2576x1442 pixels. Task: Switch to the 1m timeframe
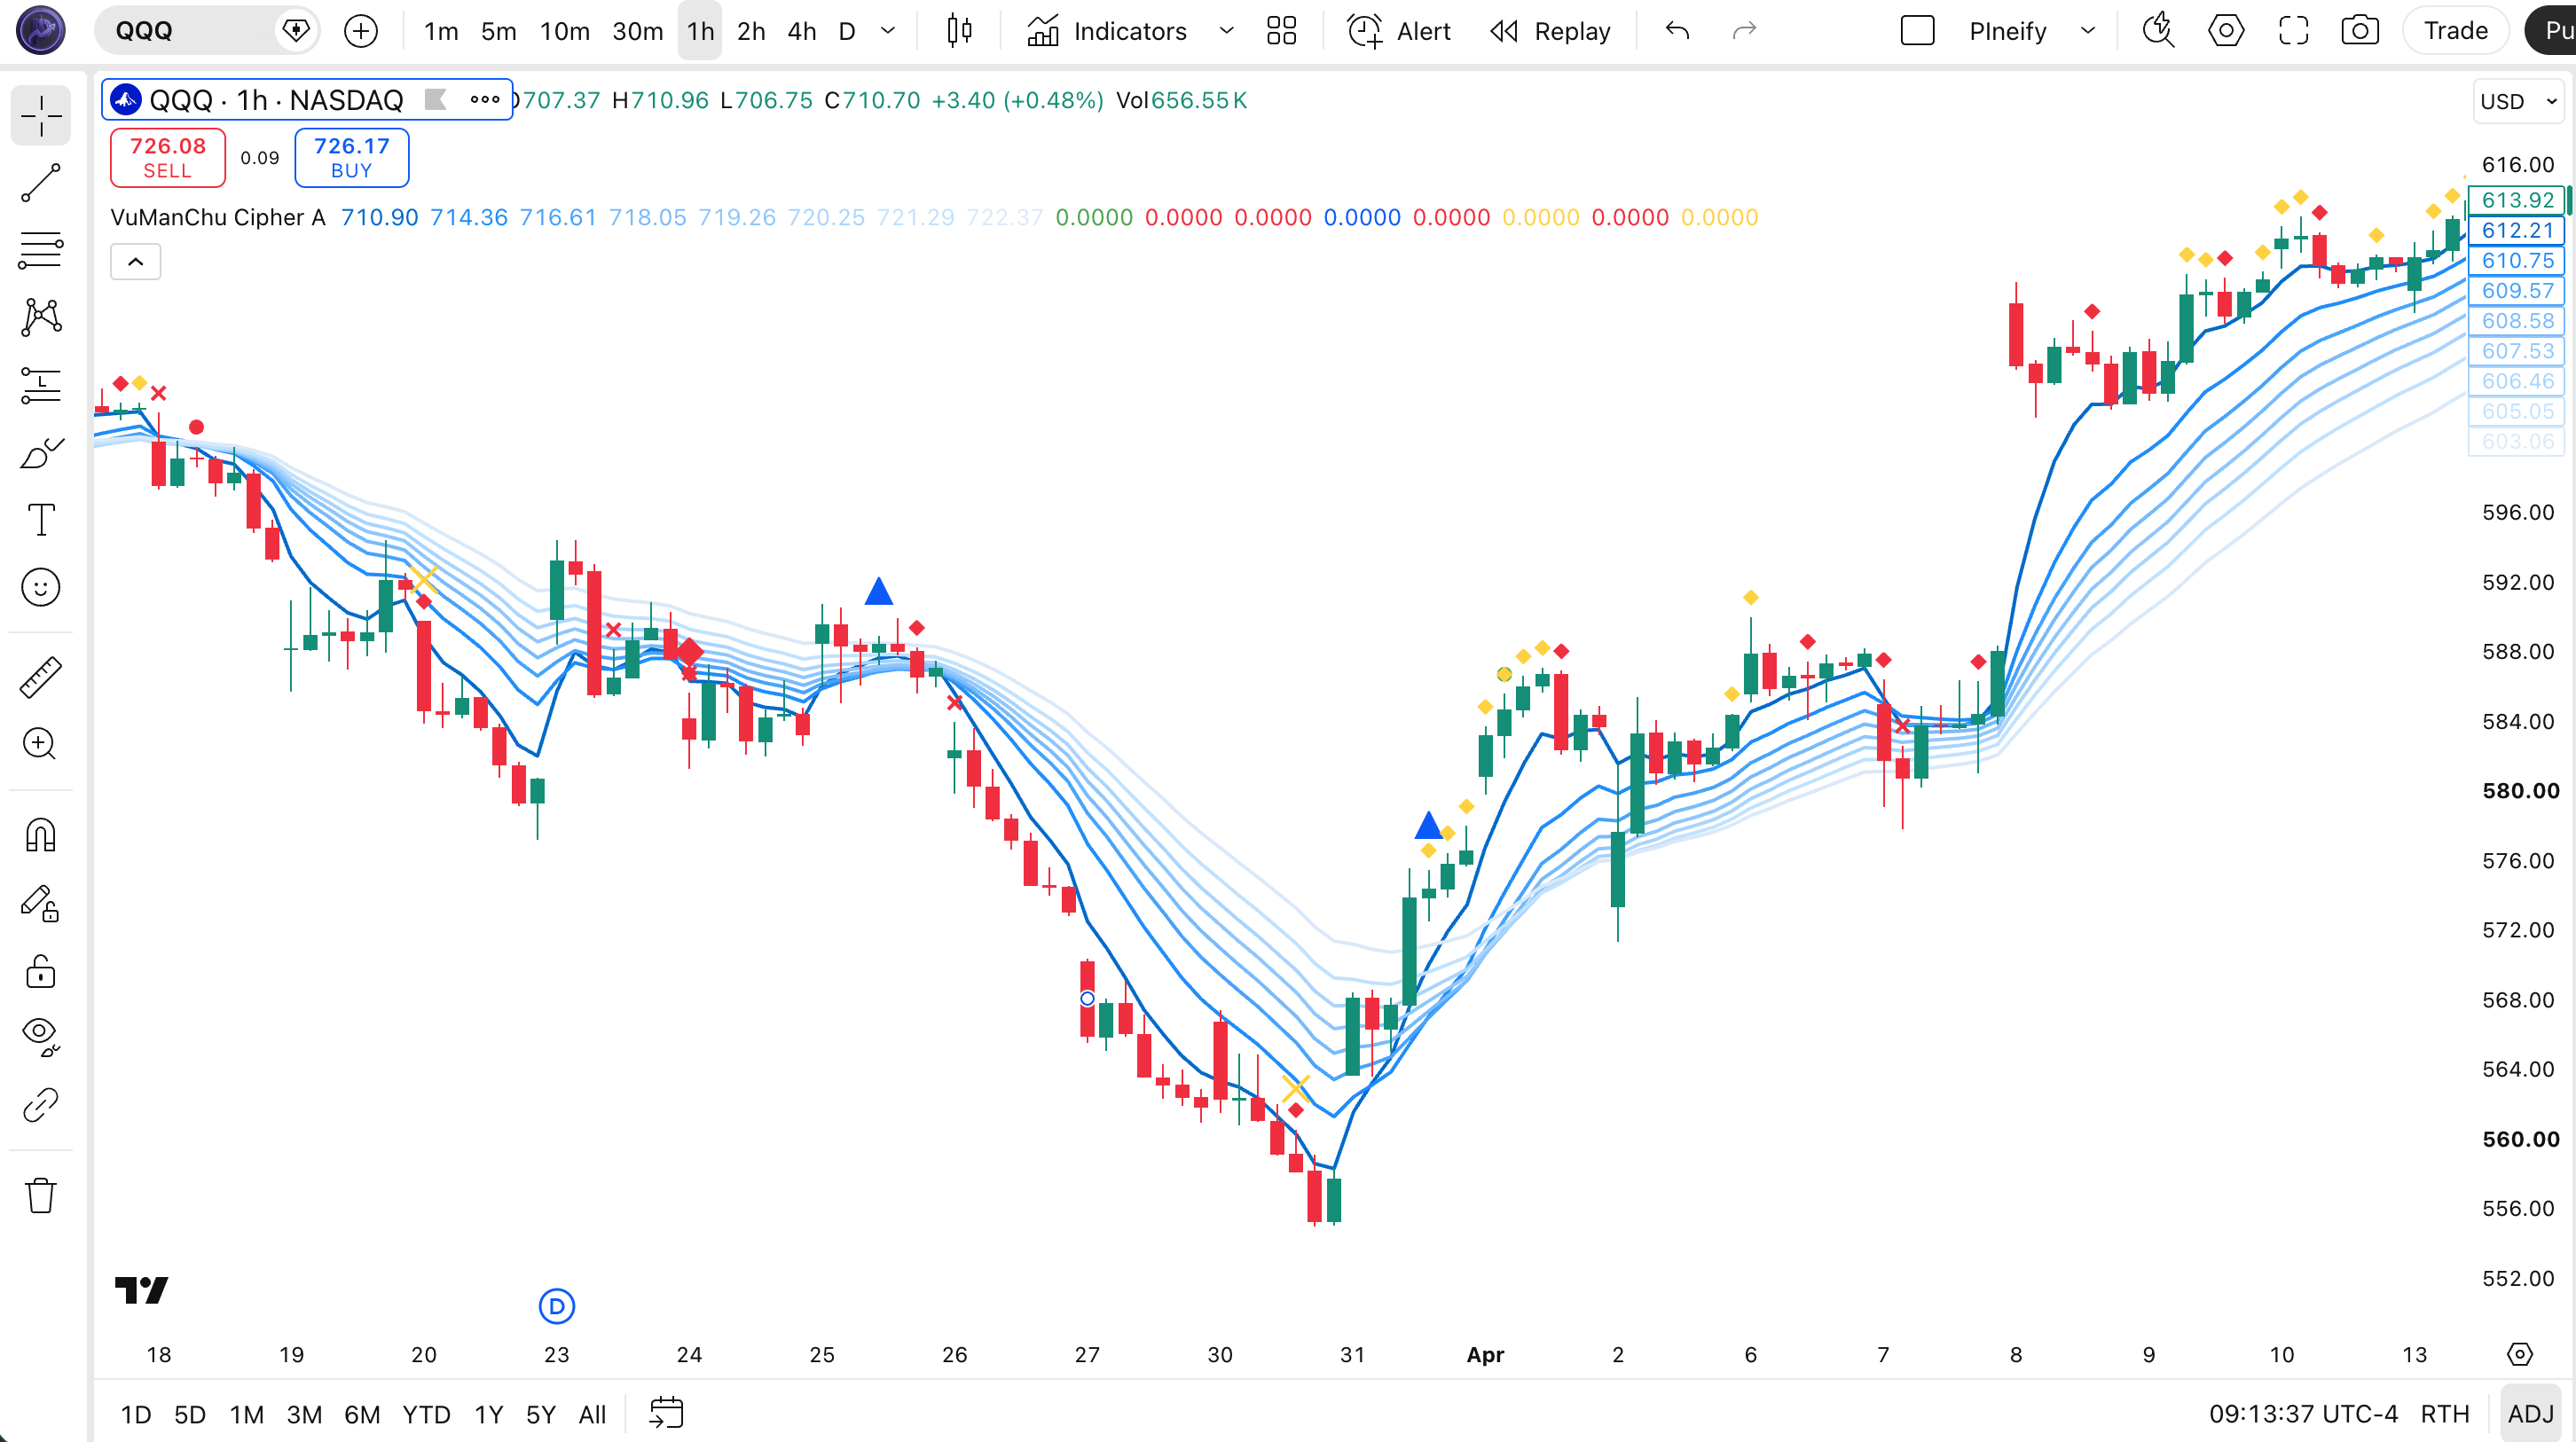pyautogui.click(x=441, y=31)
